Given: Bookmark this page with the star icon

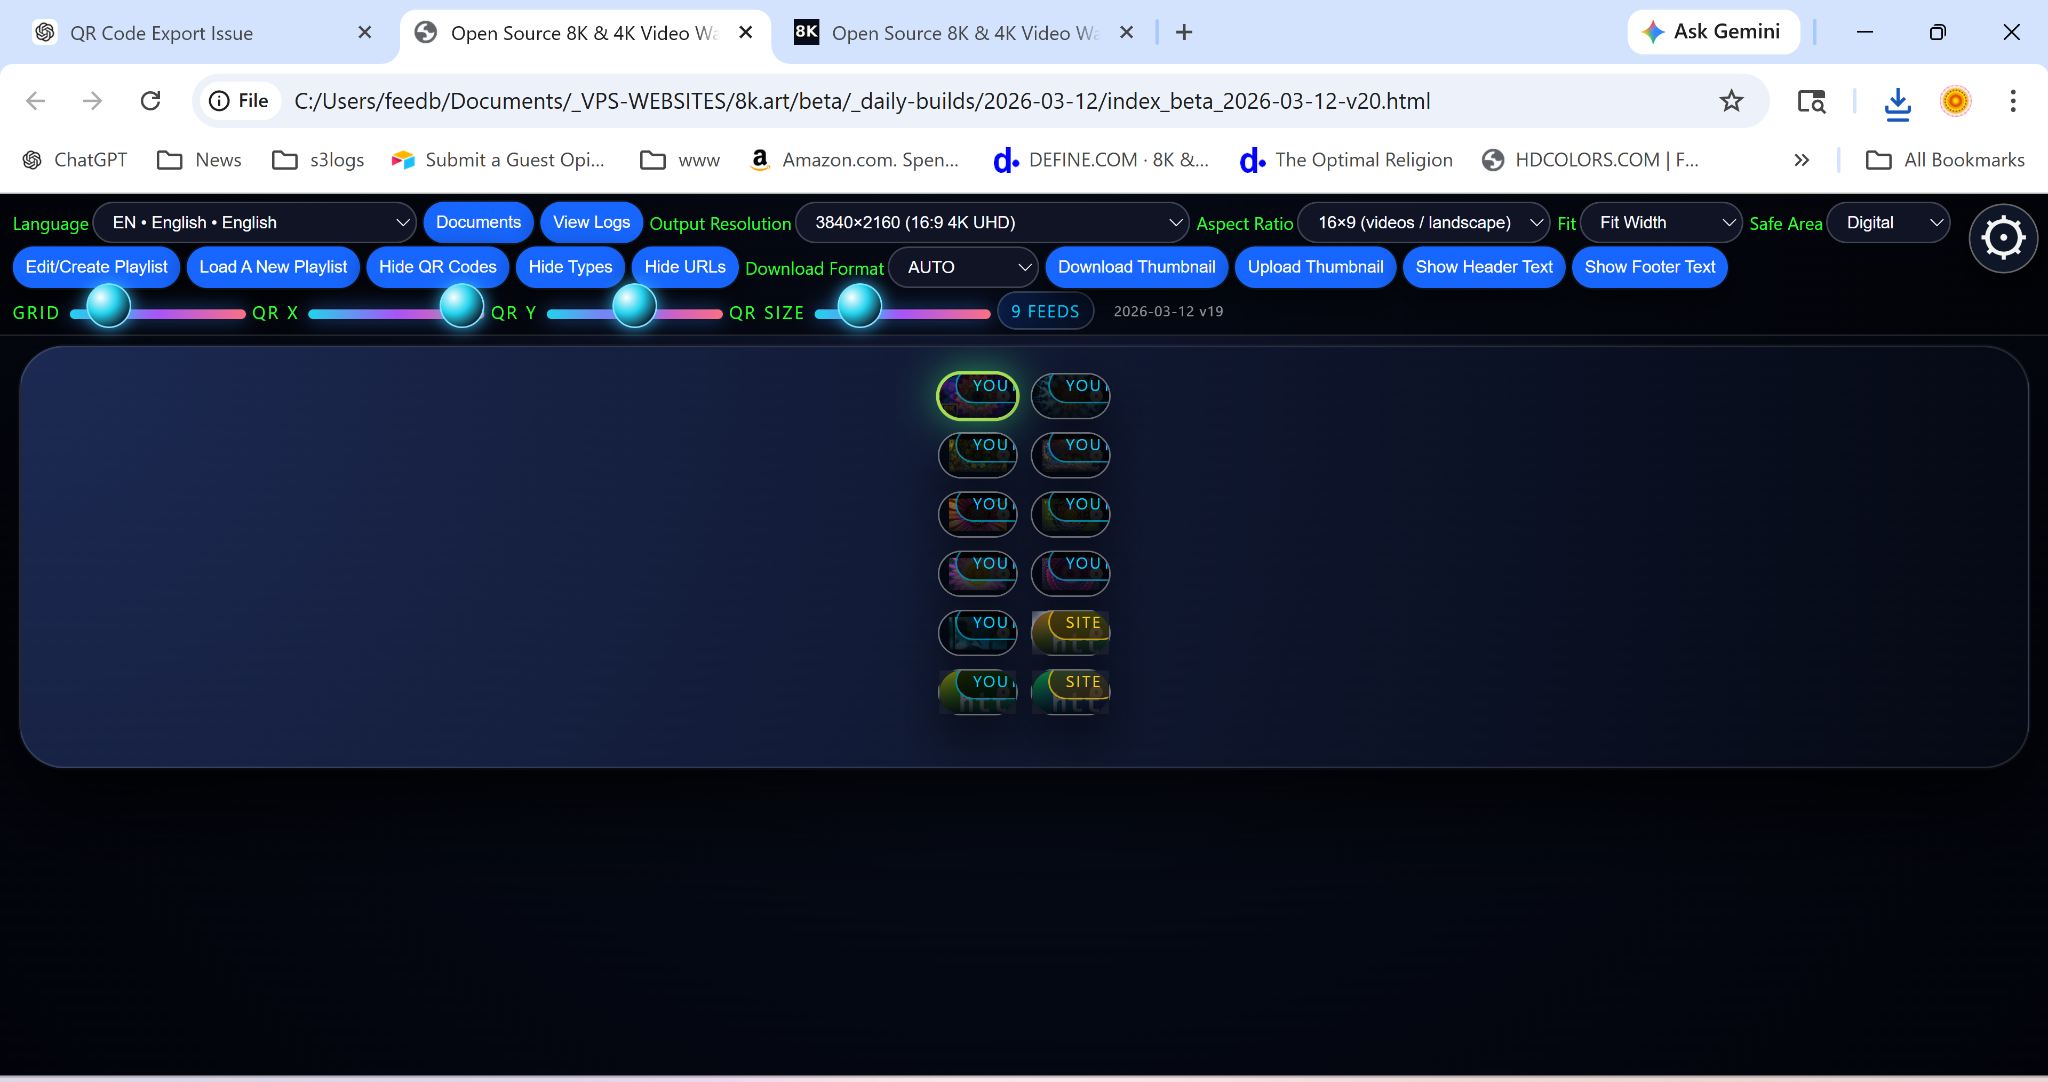Looking at the screenshot, I should 1731,101.
